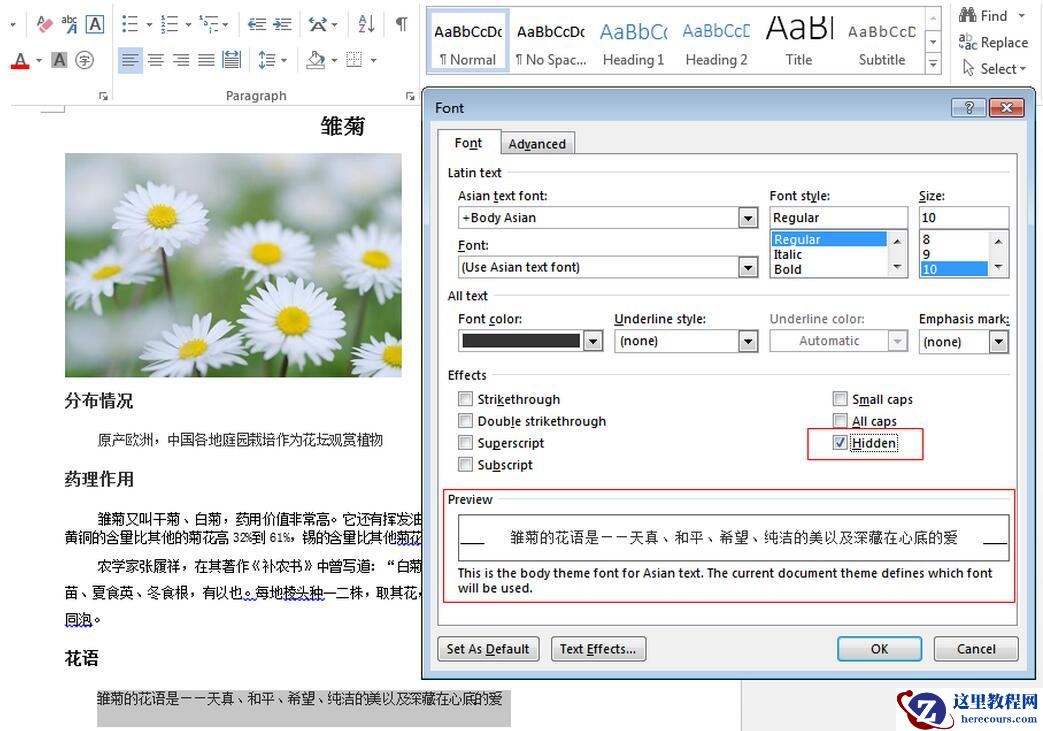Click the multilevel list icon
The width and height of the screenshot is (1043, 731).
209,25
